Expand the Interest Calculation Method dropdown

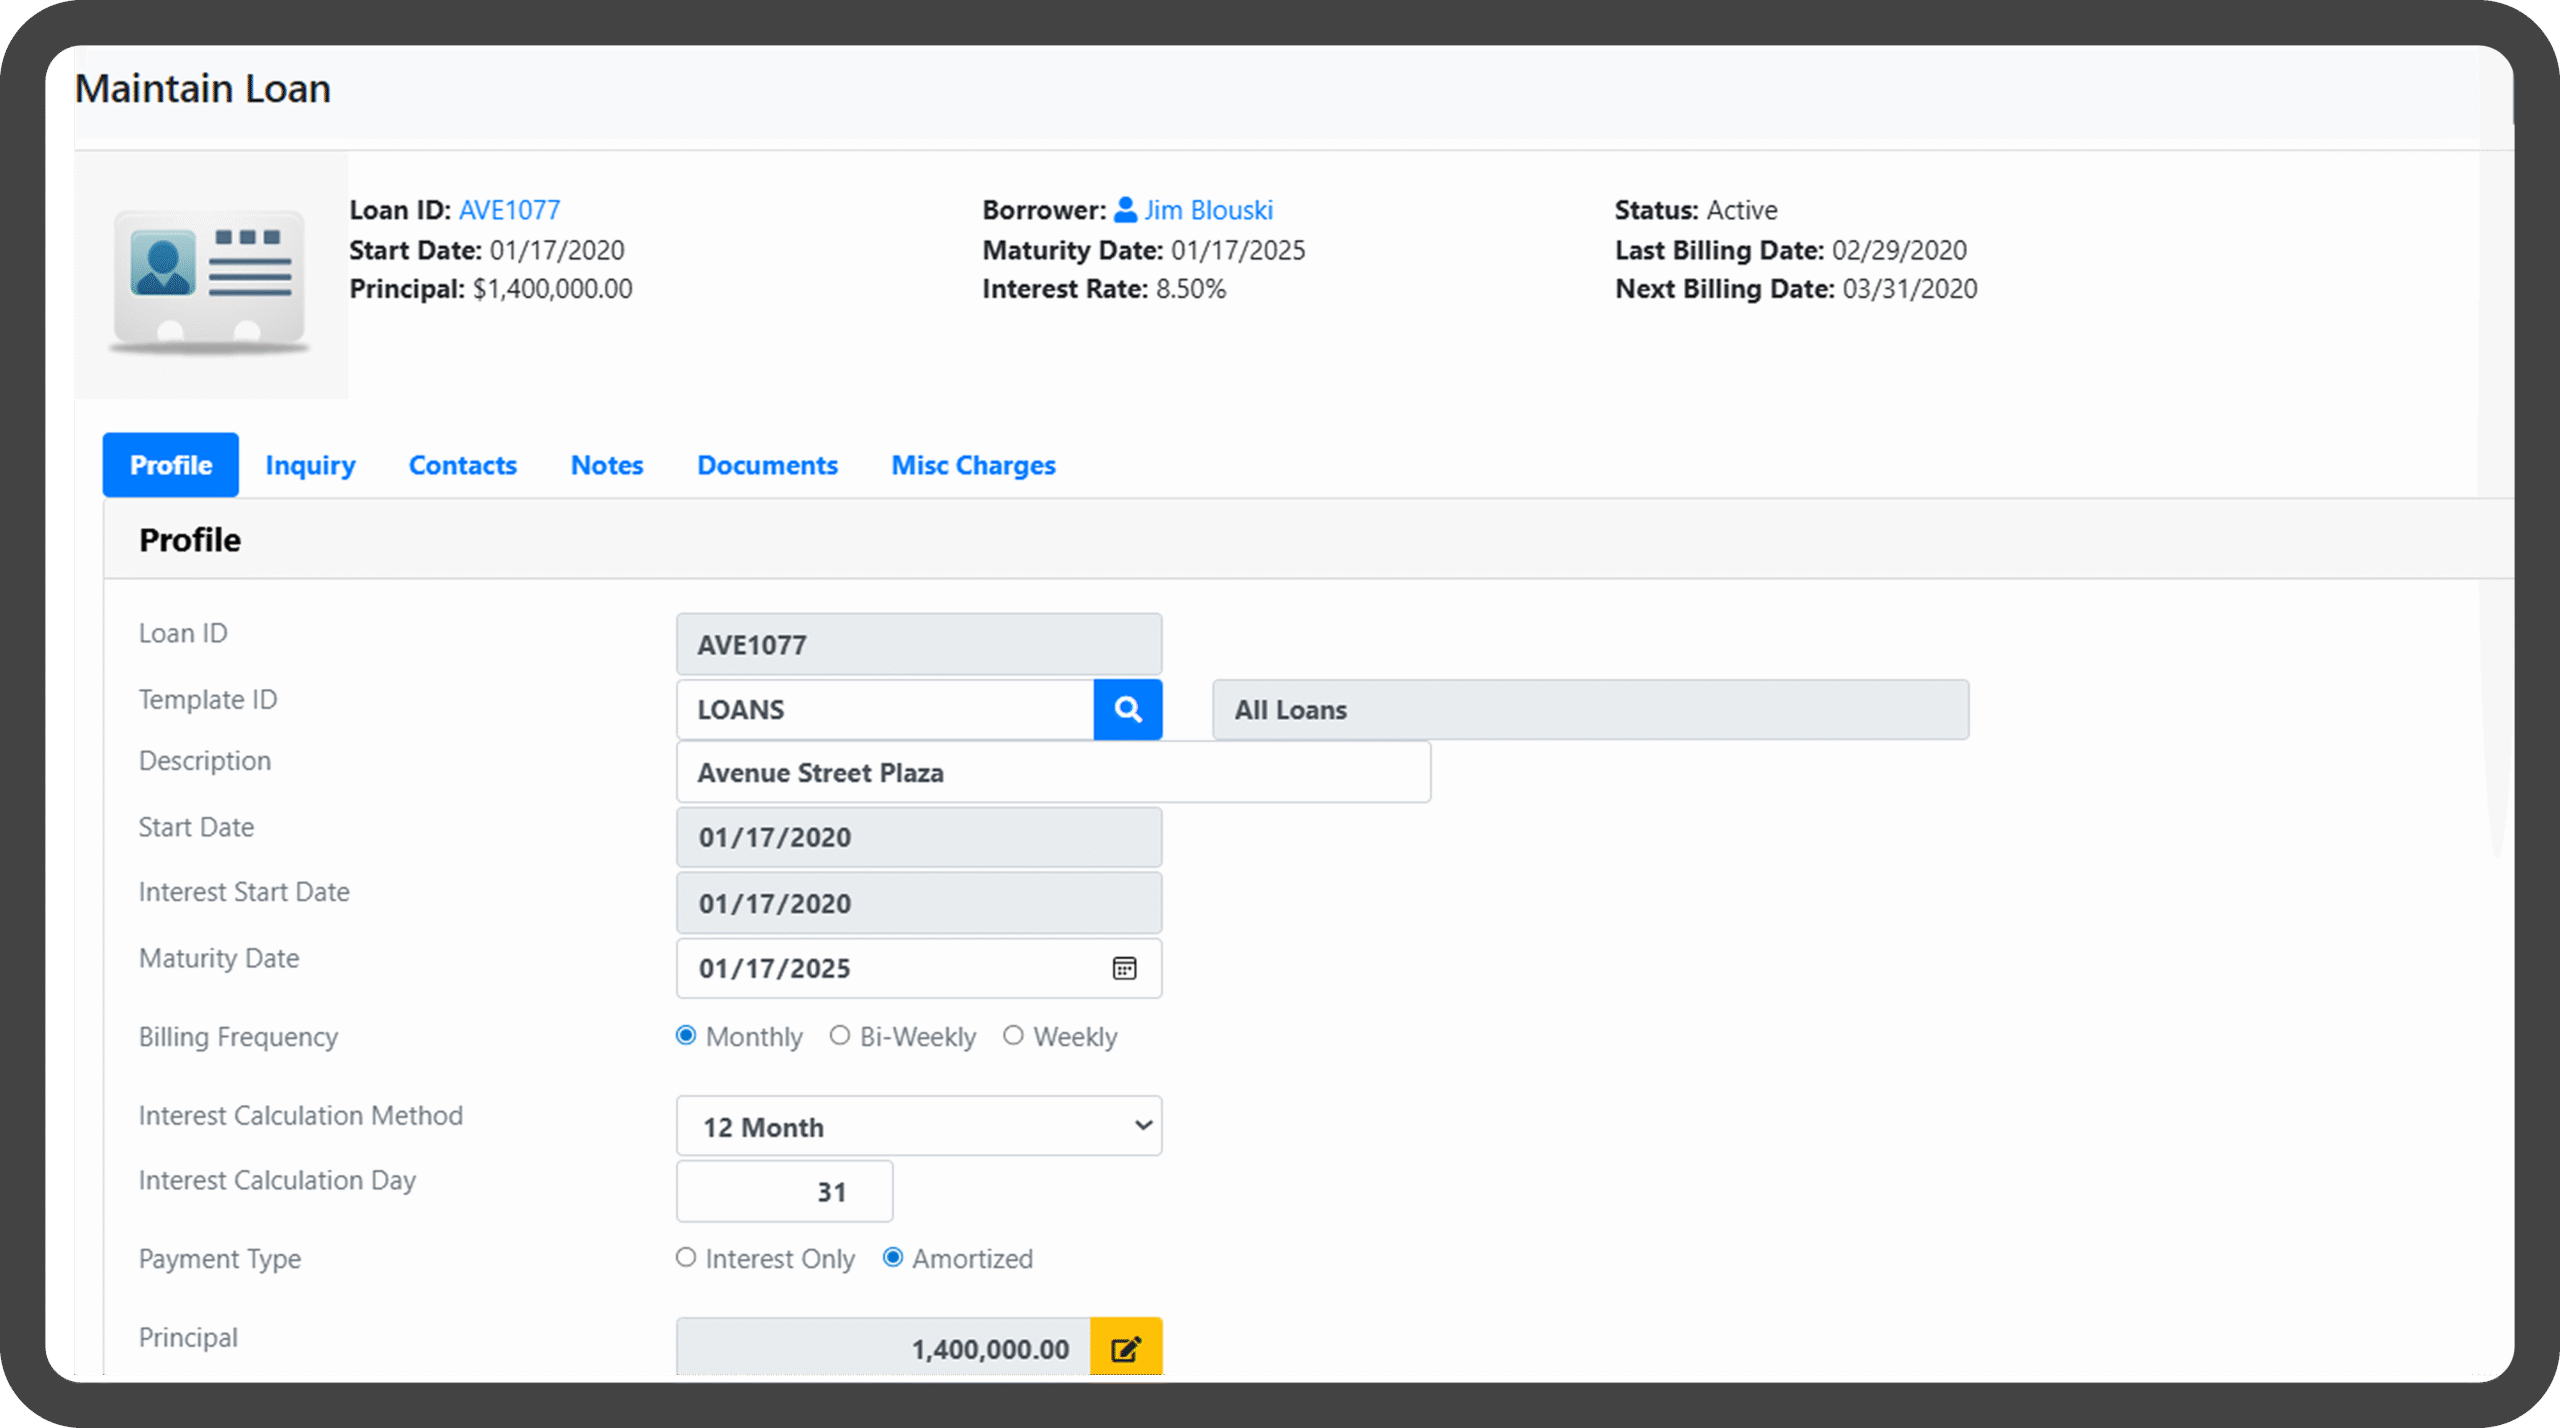point(918,1126)
